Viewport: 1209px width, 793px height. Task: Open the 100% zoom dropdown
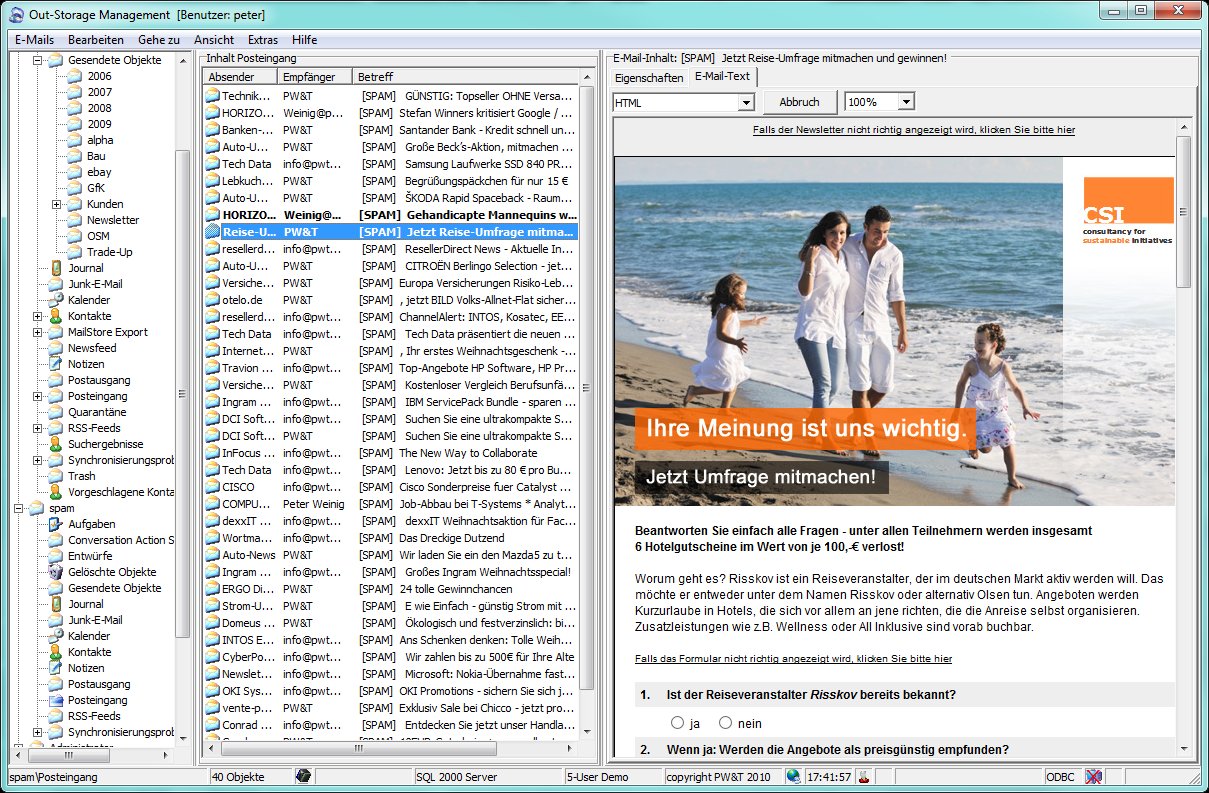[x=905, y=102]
